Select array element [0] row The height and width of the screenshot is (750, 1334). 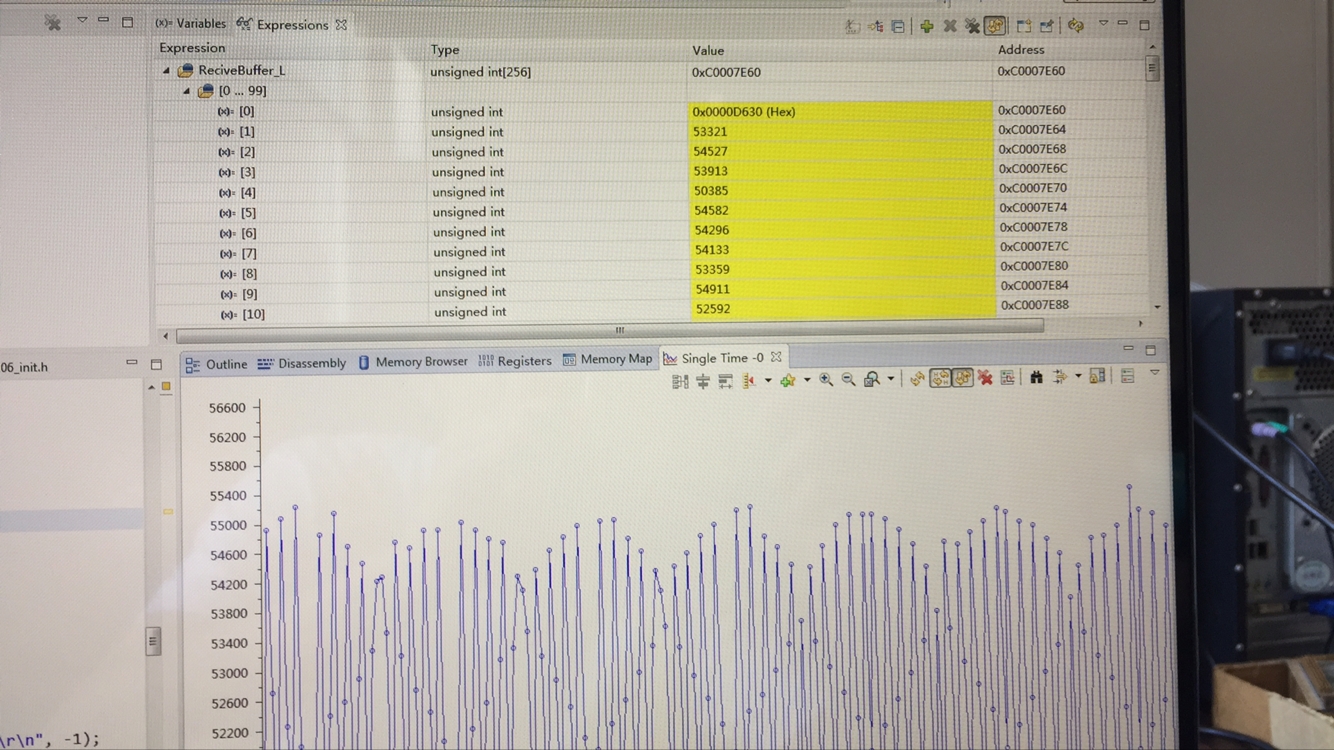pyautogui.click(x=651, y=111)
